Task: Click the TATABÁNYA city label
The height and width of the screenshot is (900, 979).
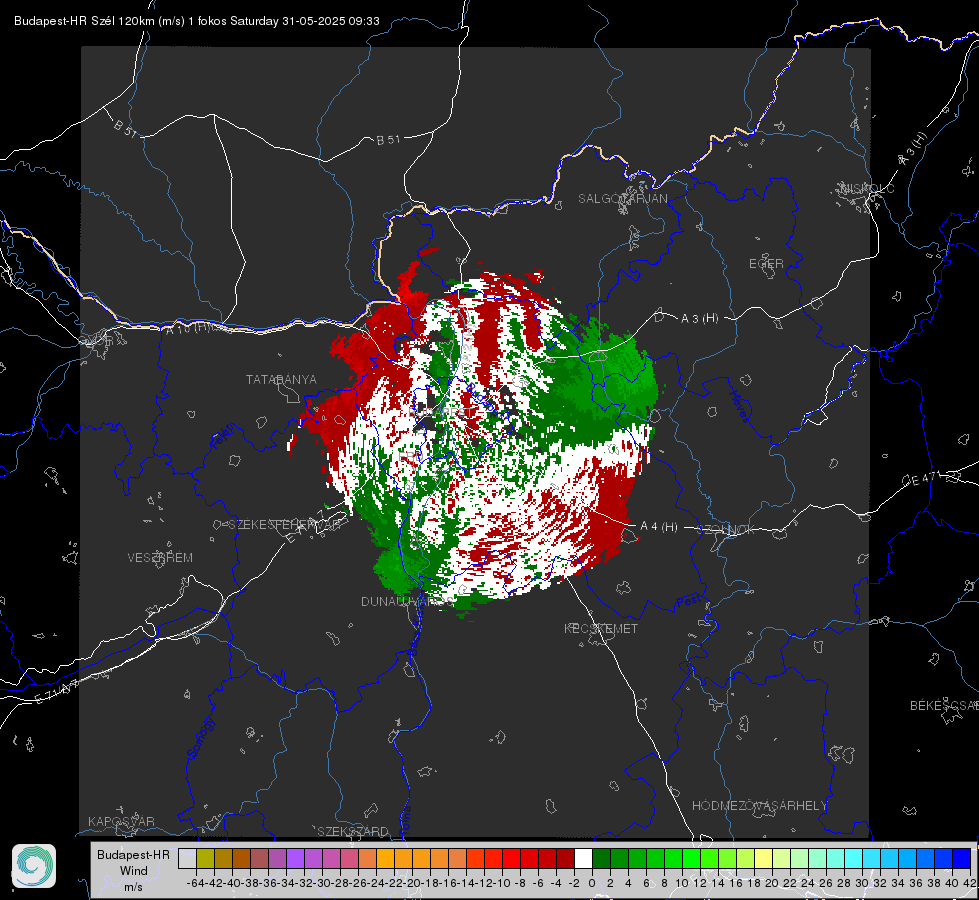Action: tap(281, 379)
